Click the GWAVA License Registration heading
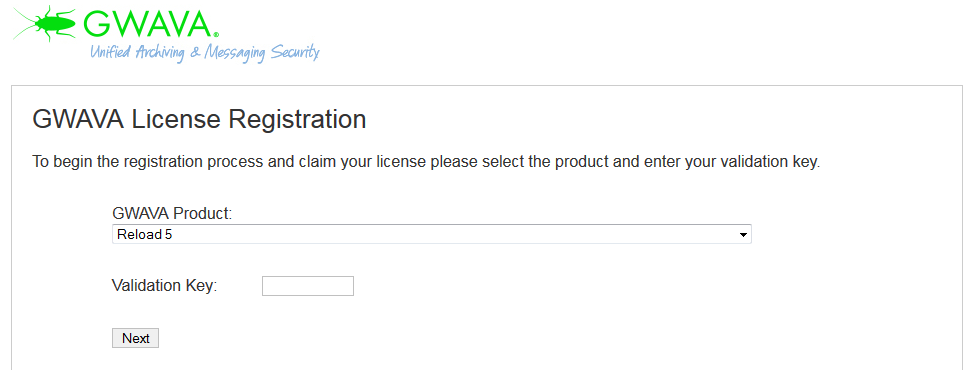 pyautogui.click(x=199, y=119)
